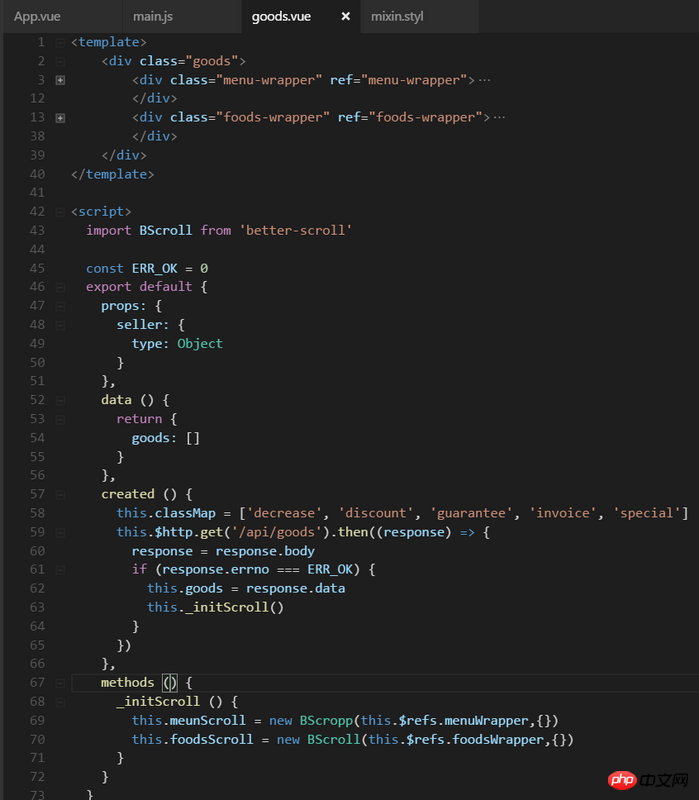Collapse the if block at line 61
Image resolution: width=699 pixels, height=800 pixels.
[60, 570]
